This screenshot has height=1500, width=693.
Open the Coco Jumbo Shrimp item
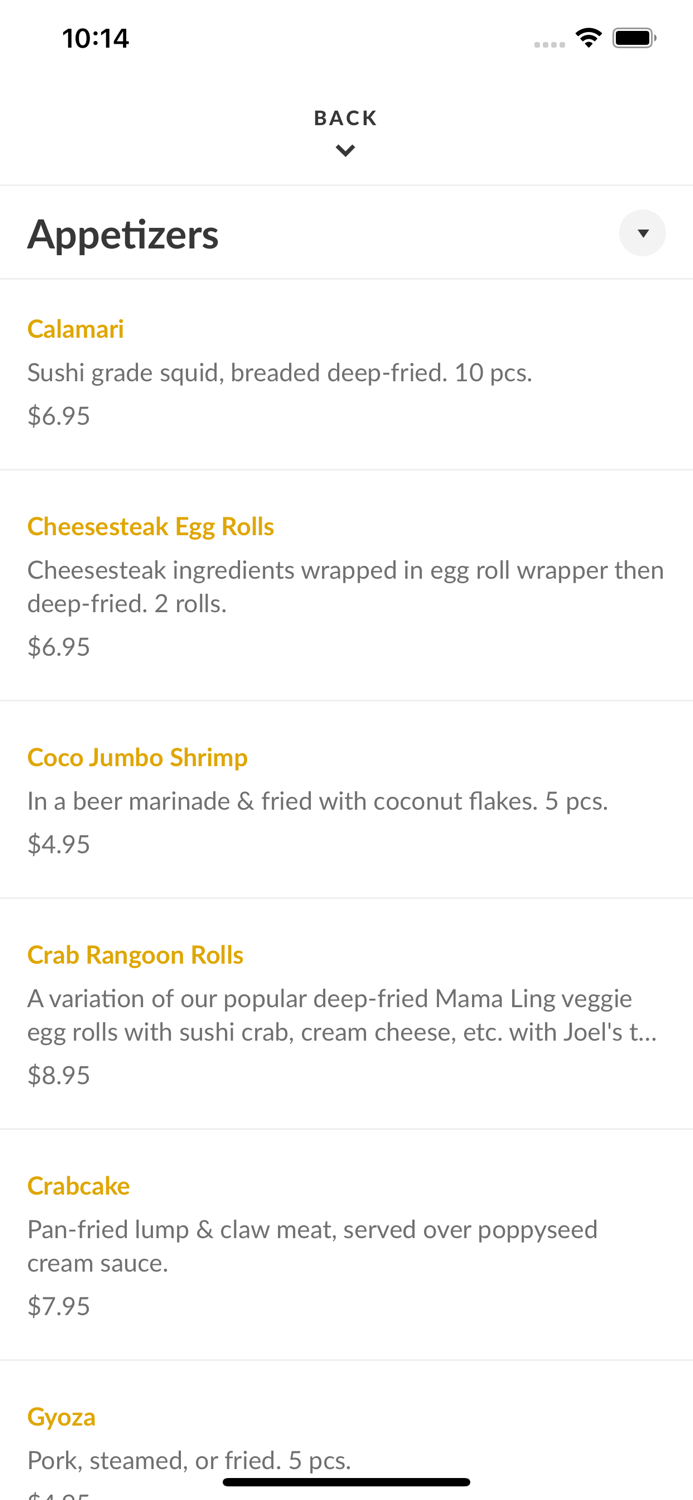[137, 757]
